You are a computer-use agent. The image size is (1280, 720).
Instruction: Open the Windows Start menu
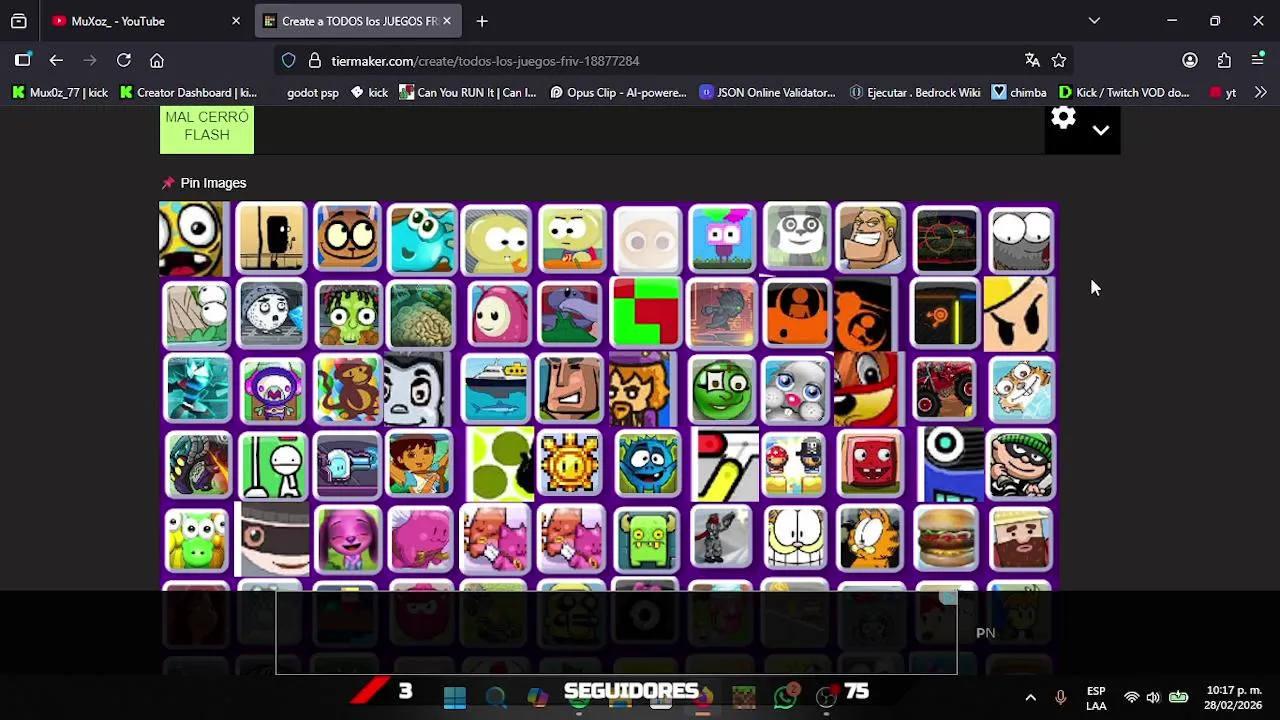[x=454, y=697]
